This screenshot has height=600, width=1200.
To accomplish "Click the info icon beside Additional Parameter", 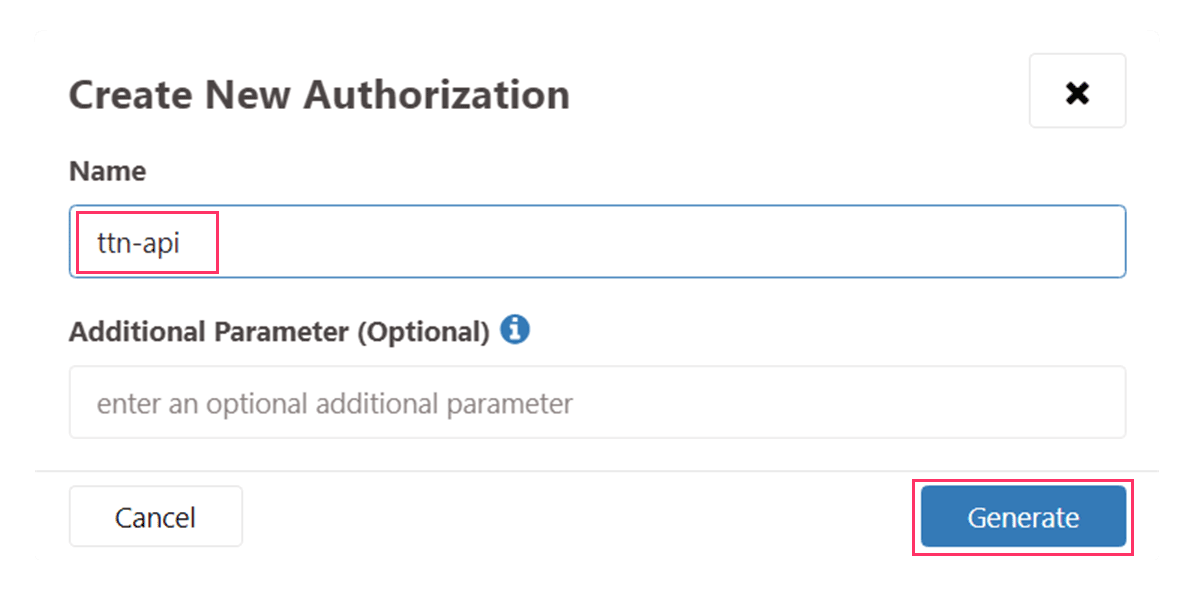I will click(515, 329).
